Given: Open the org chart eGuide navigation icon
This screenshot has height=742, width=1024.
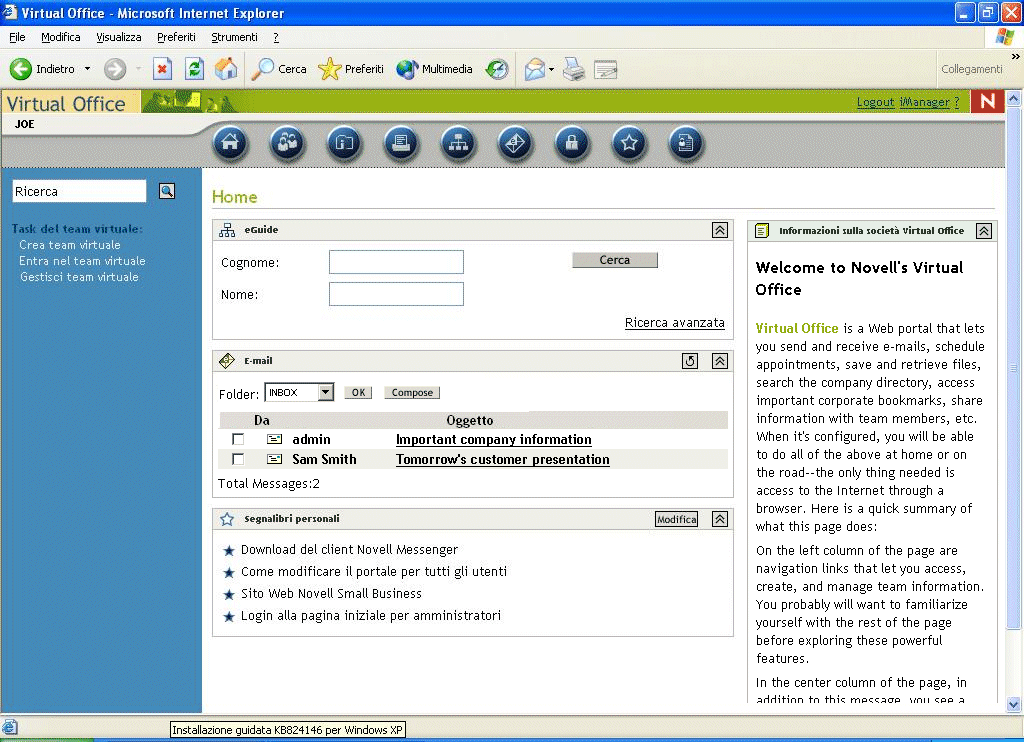Looking at the screenshot, I should (x=458, y=144).
